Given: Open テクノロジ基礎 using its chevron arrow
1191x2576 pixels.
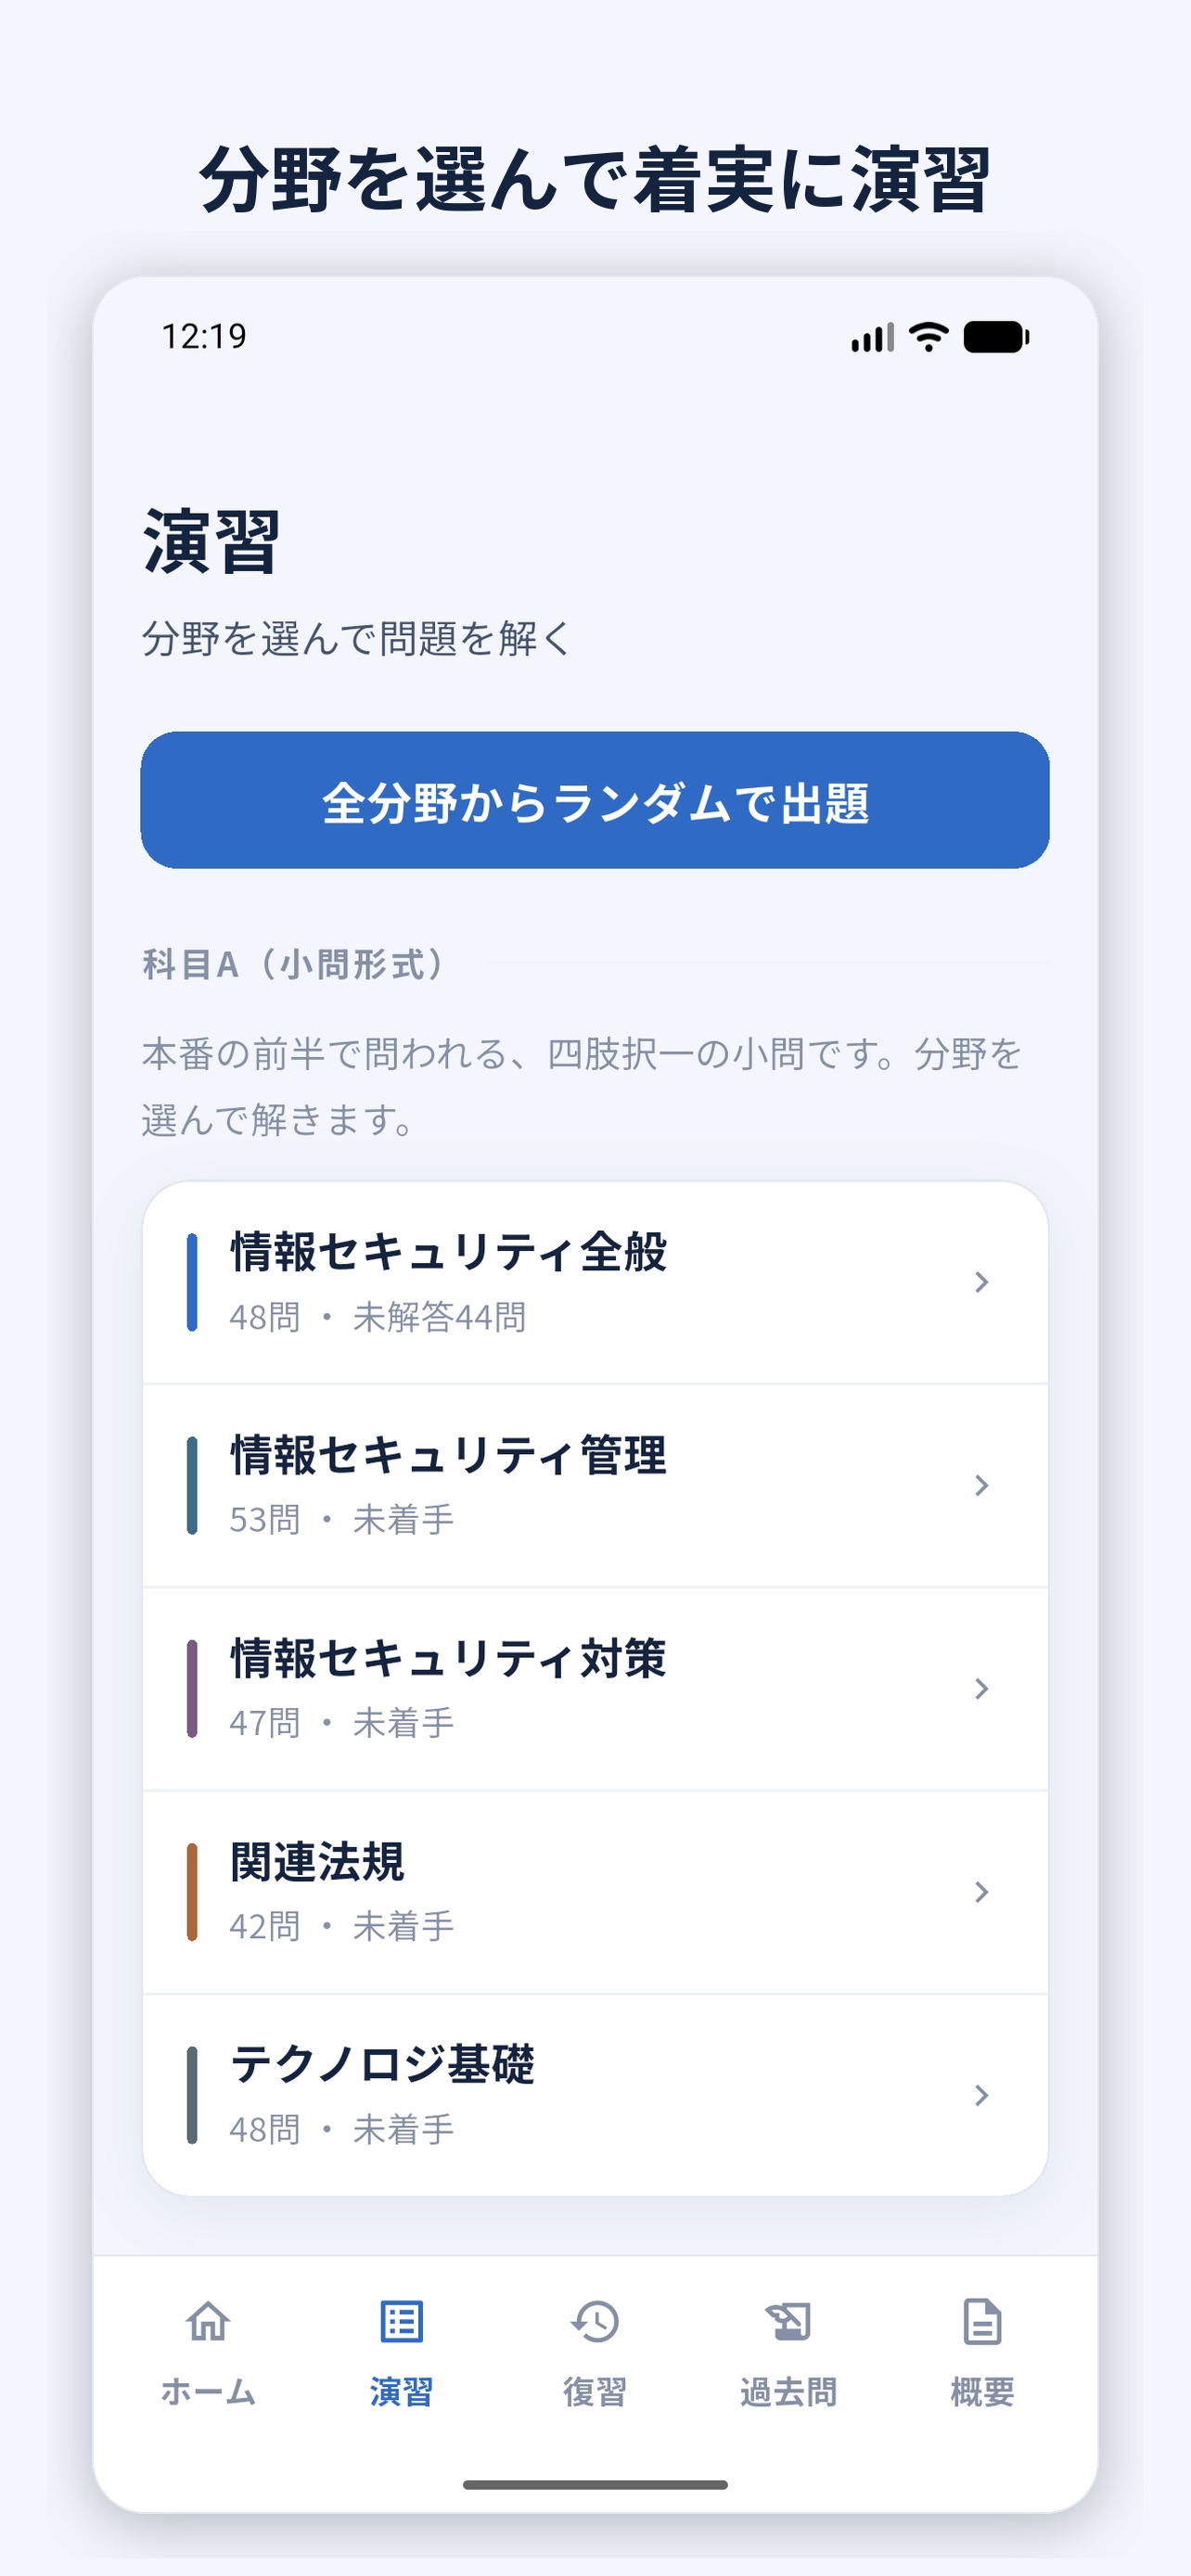Looking at the screenshot, I should pos(982,2094).
